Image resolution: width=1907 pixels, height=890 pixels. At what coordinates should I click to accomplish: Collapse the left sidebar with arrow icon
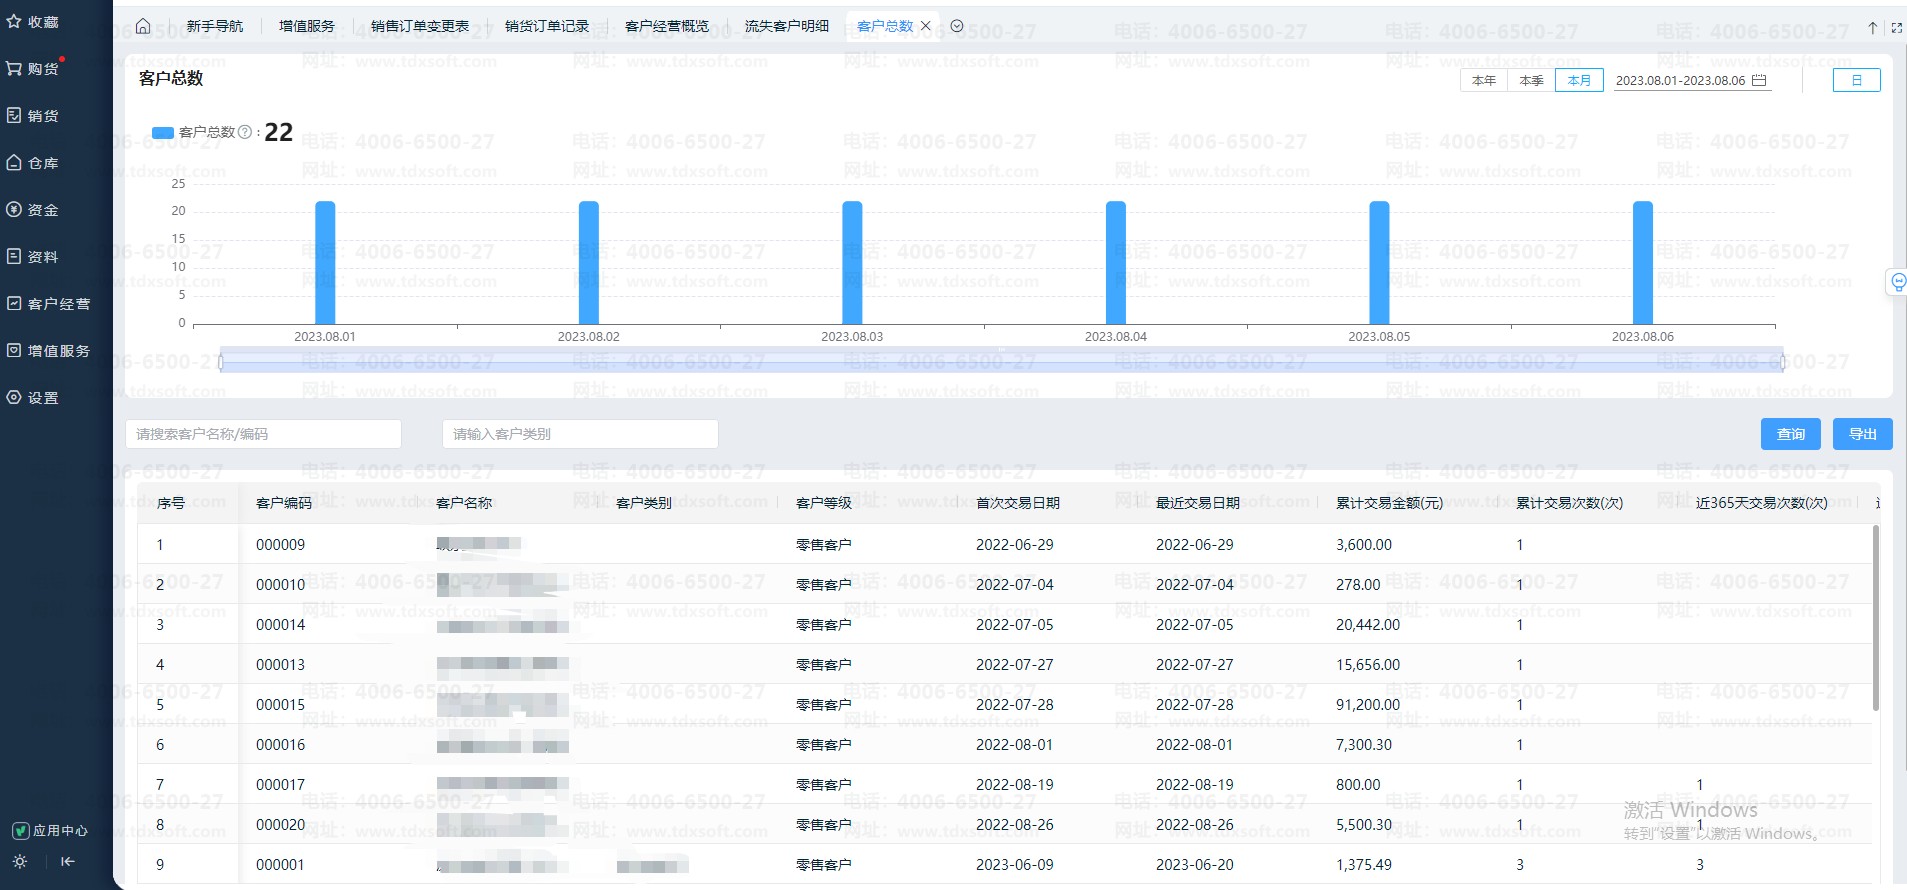pyautogui.click(x=68, y=861)
